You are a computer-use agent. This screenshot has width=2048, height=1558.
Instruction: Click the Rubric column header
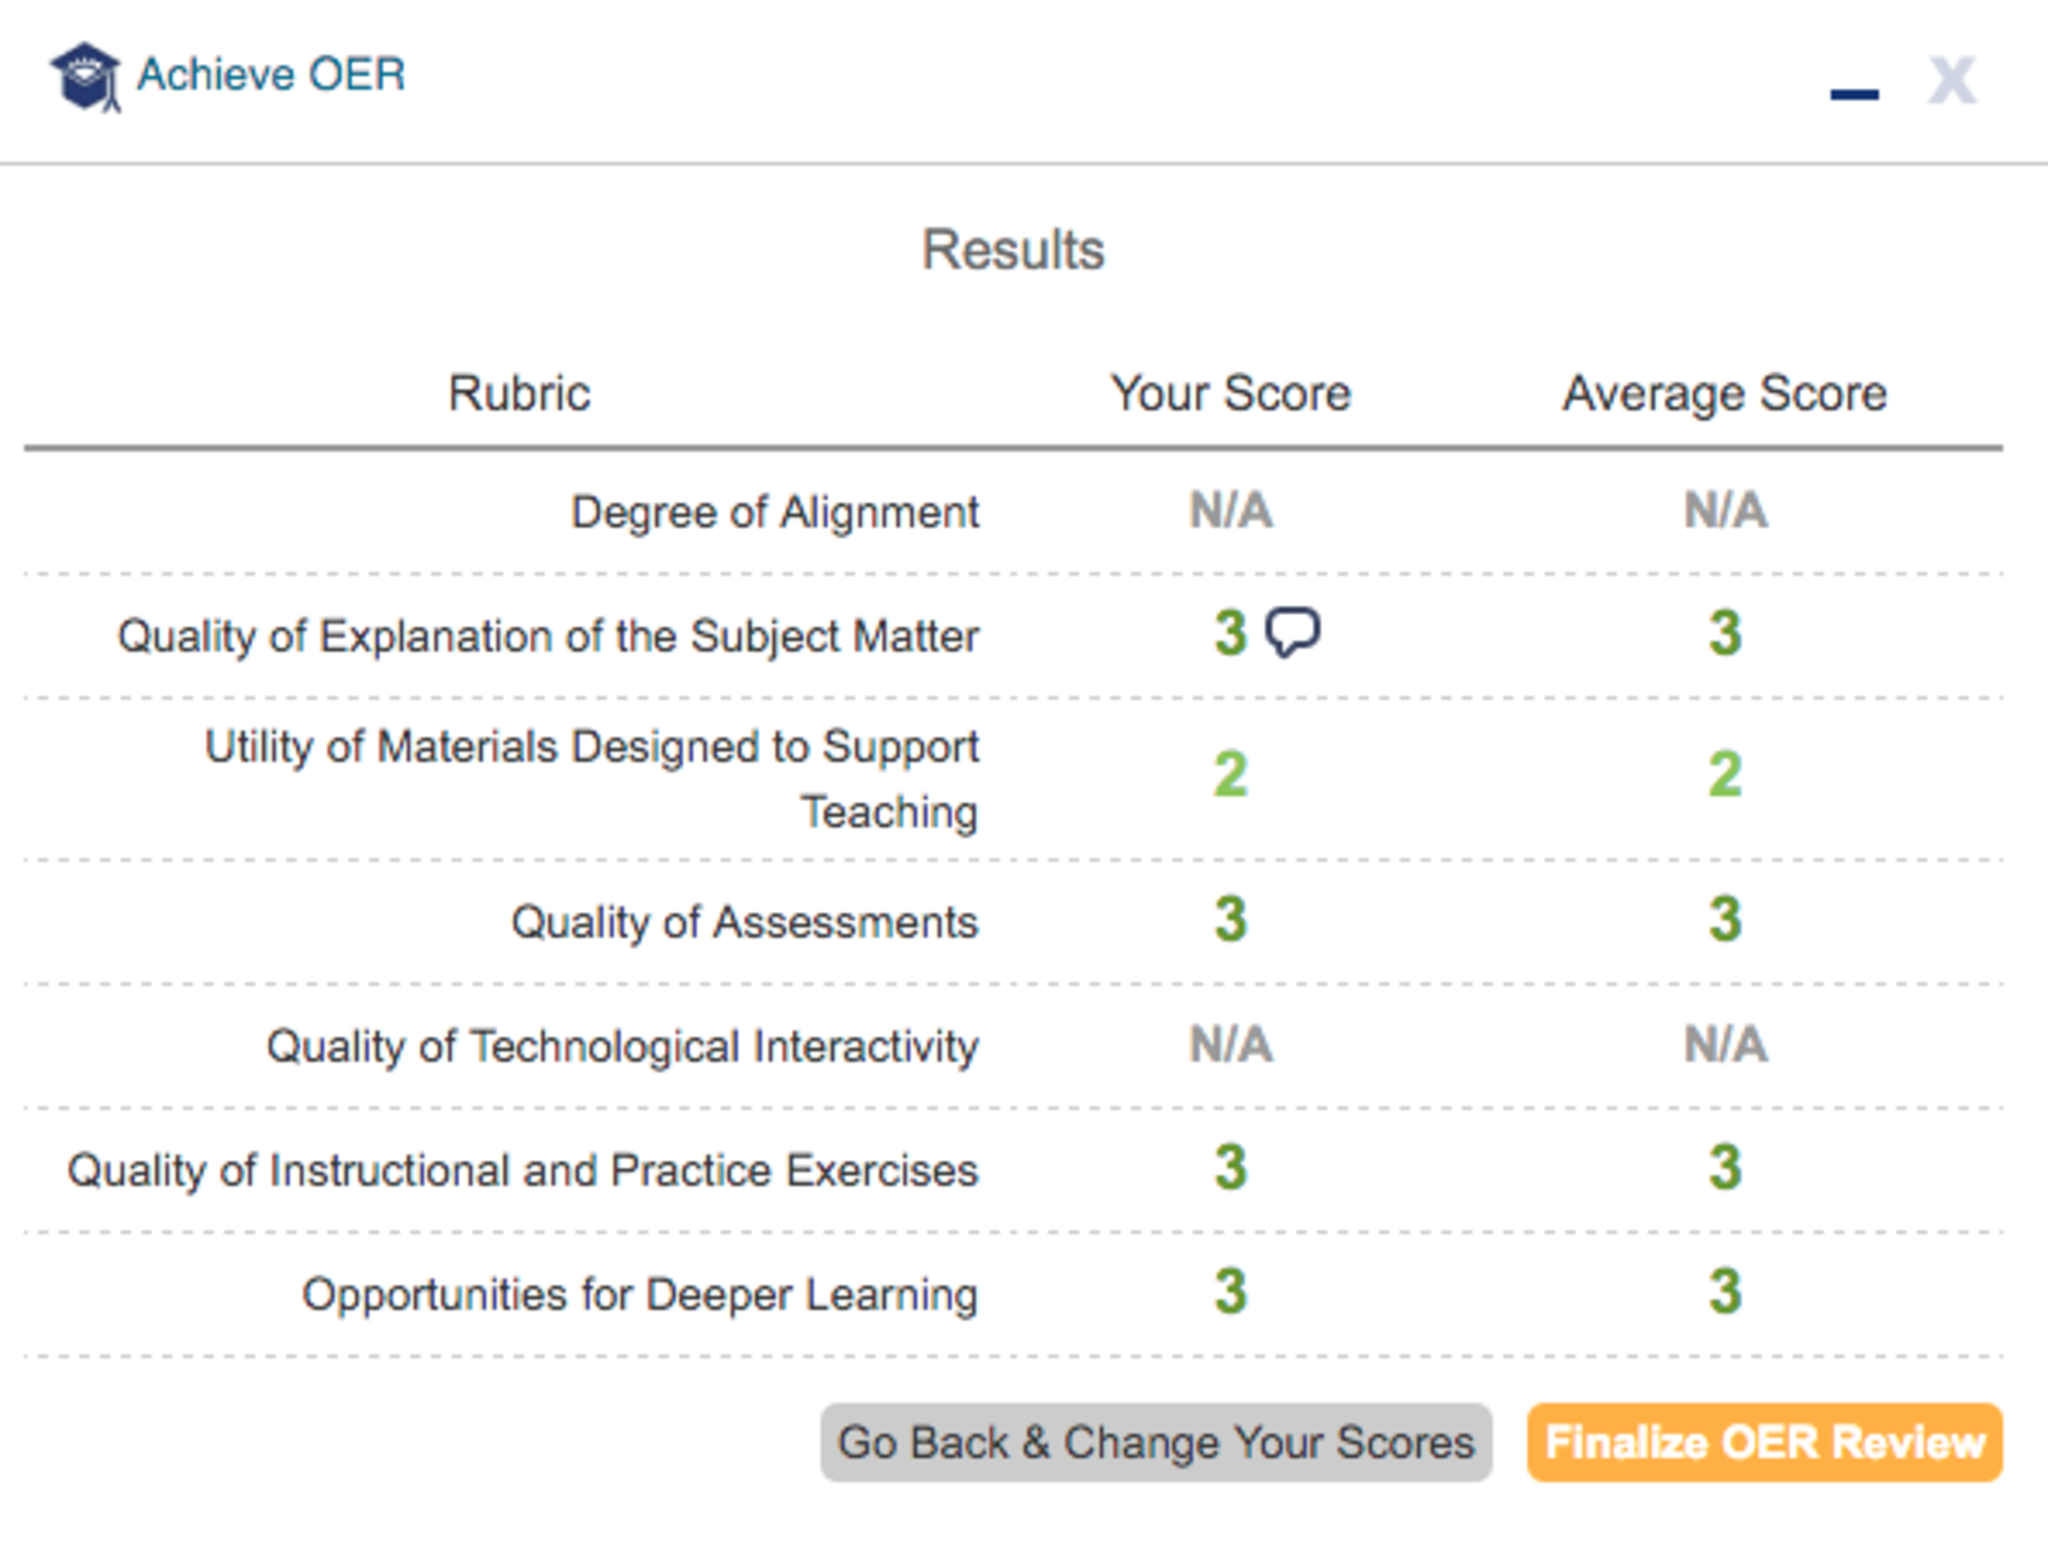519,393
